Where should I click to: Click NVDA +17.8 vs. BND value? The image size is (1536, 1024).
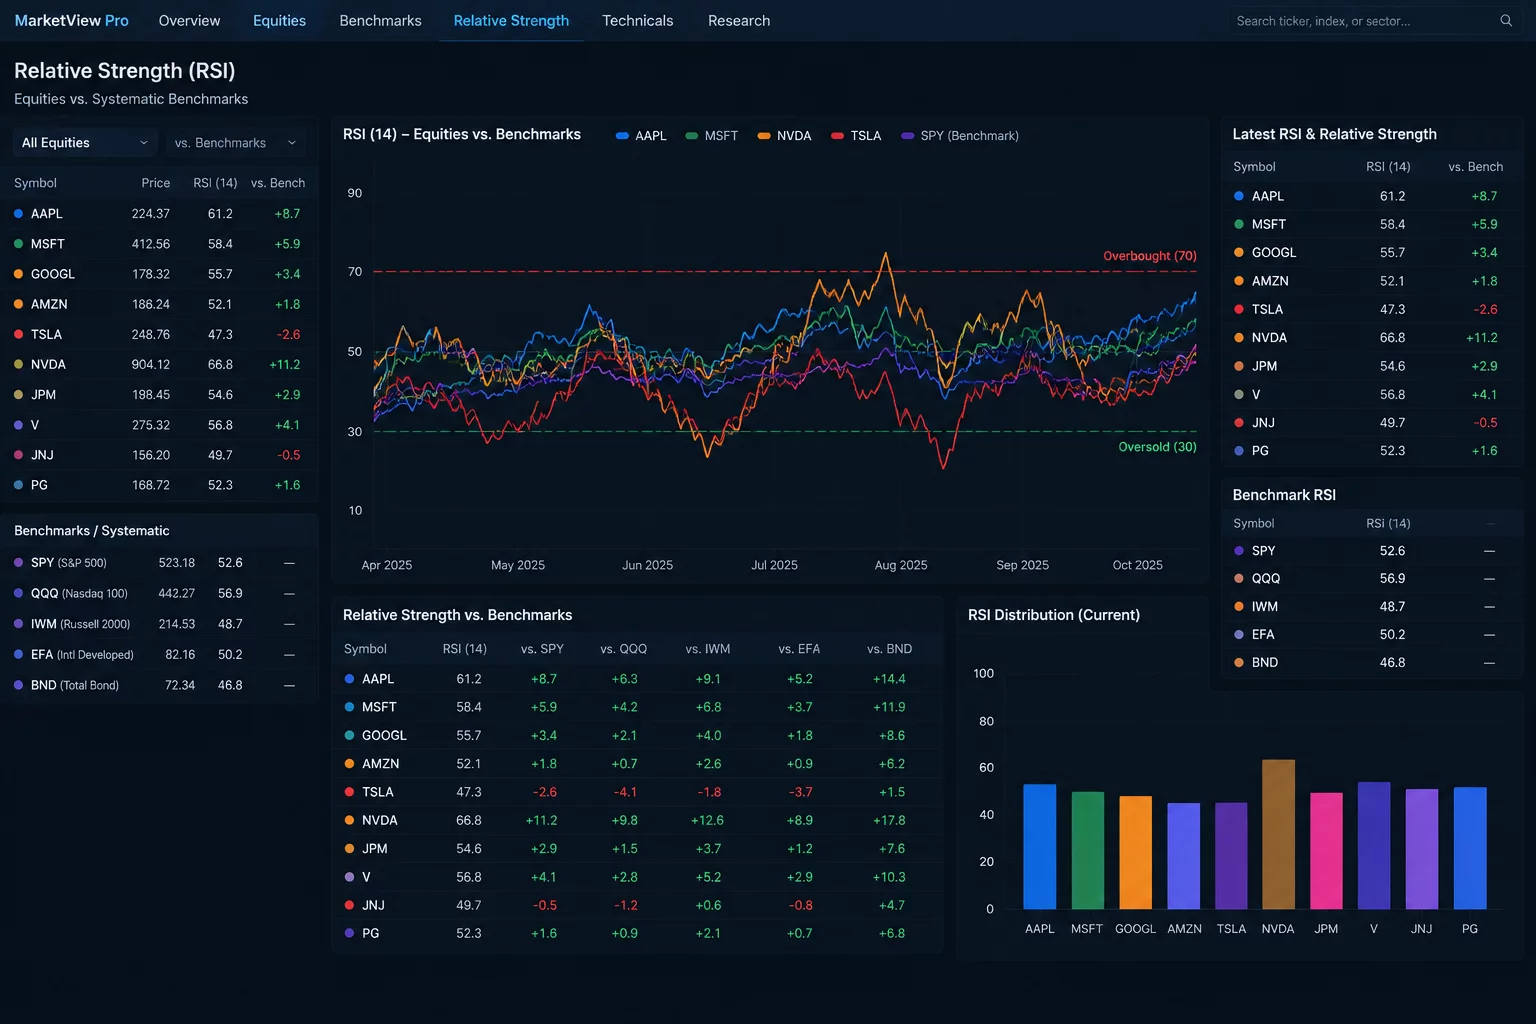pyautogui.click(x=889, y=820)
